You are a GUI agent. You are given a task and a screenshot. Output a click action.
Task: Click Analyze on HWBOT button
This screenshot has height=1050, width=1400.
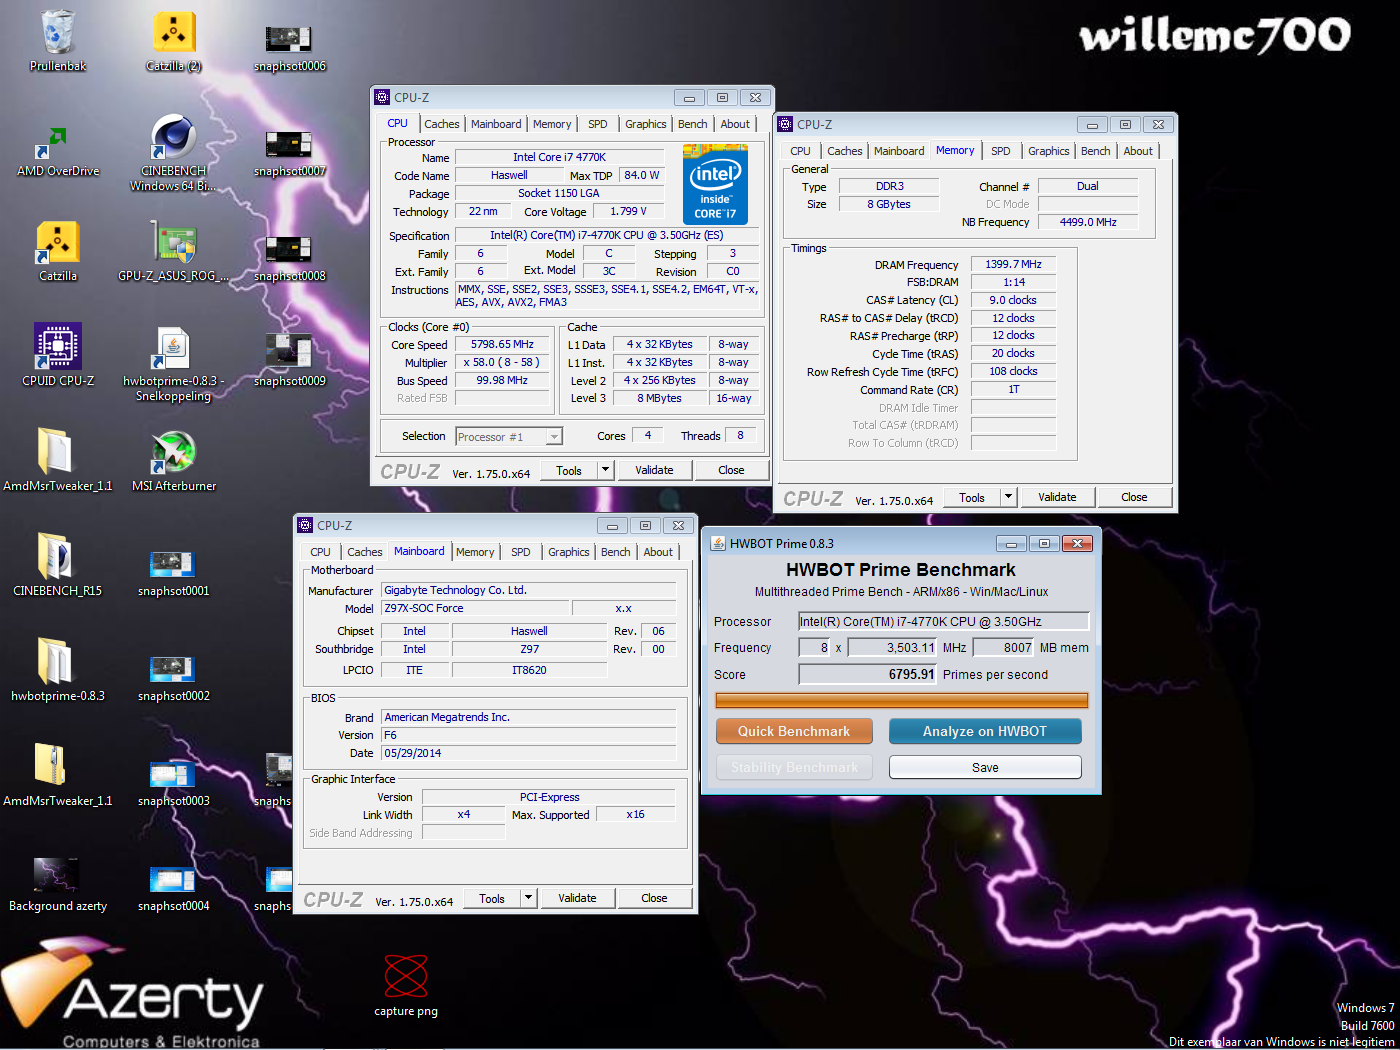985,731
